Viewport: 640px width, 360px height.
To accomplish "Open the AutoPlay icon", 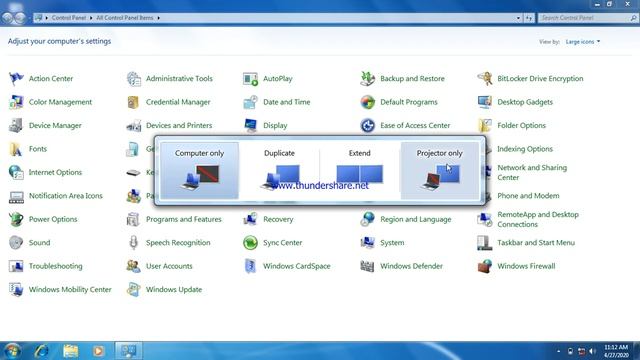I will click(250, 78).
